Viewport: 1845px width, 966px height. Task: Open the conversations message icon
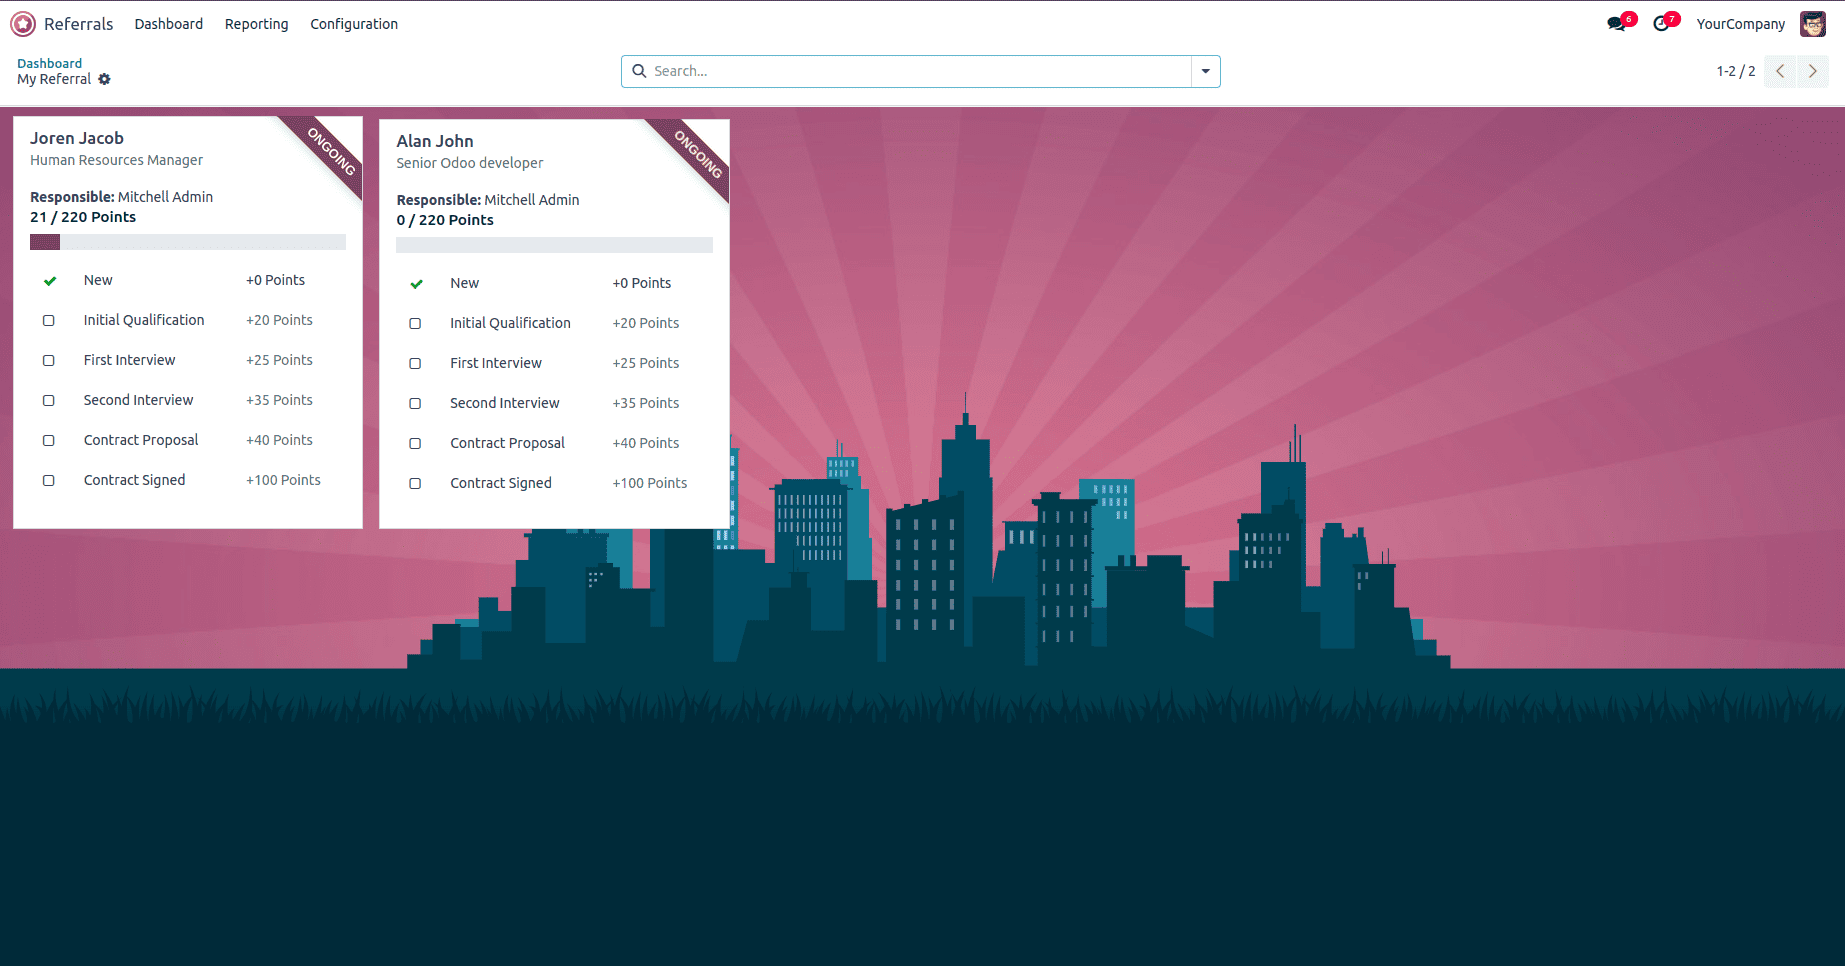(x=1617, y=24)
